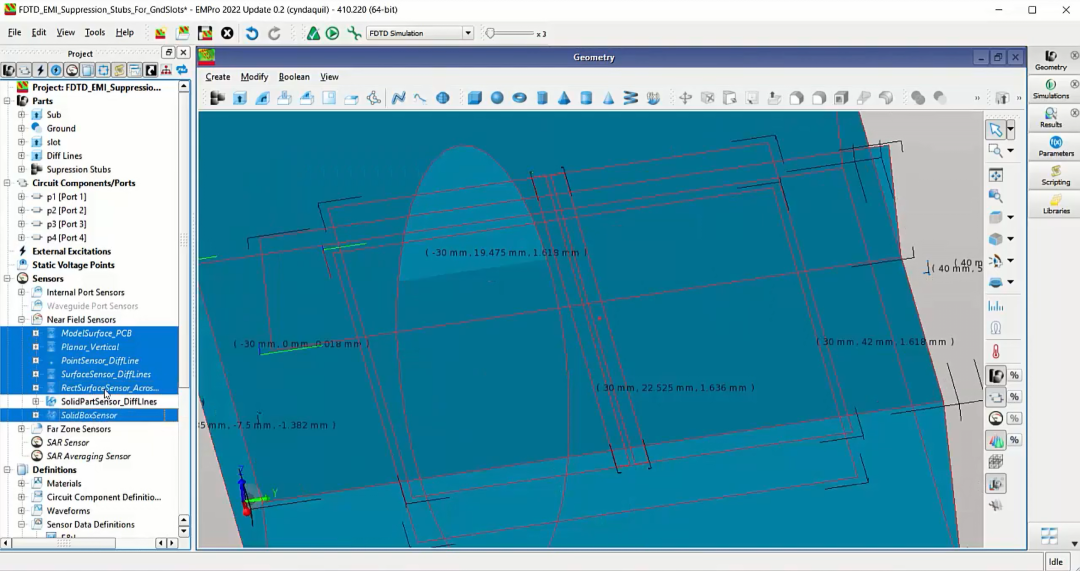This screenshot has width=1080, height=571.
Task: Click the blue refresh arrows in Project toolbar
Action: 182,70
